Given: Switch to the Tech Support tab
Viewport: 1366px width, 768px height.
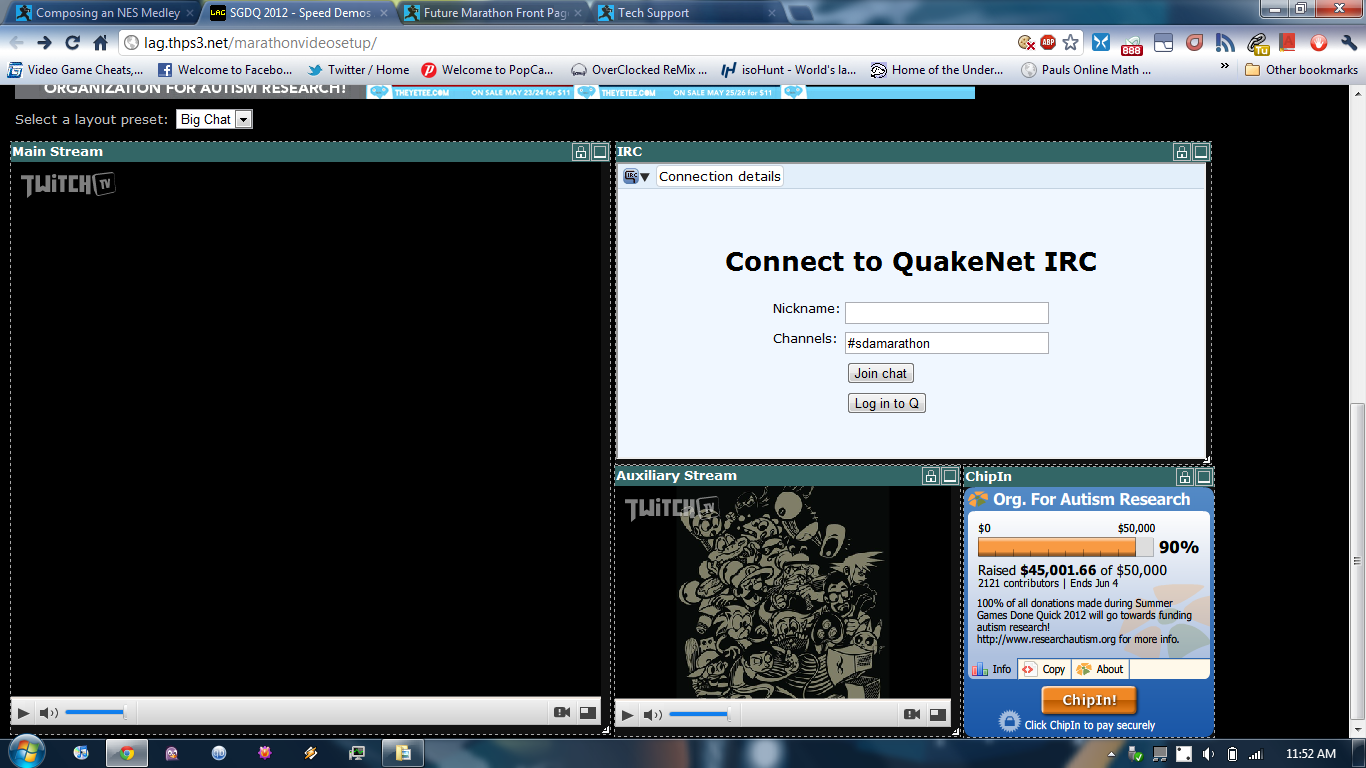Looking at the screenshot, I should click(652, 13).
